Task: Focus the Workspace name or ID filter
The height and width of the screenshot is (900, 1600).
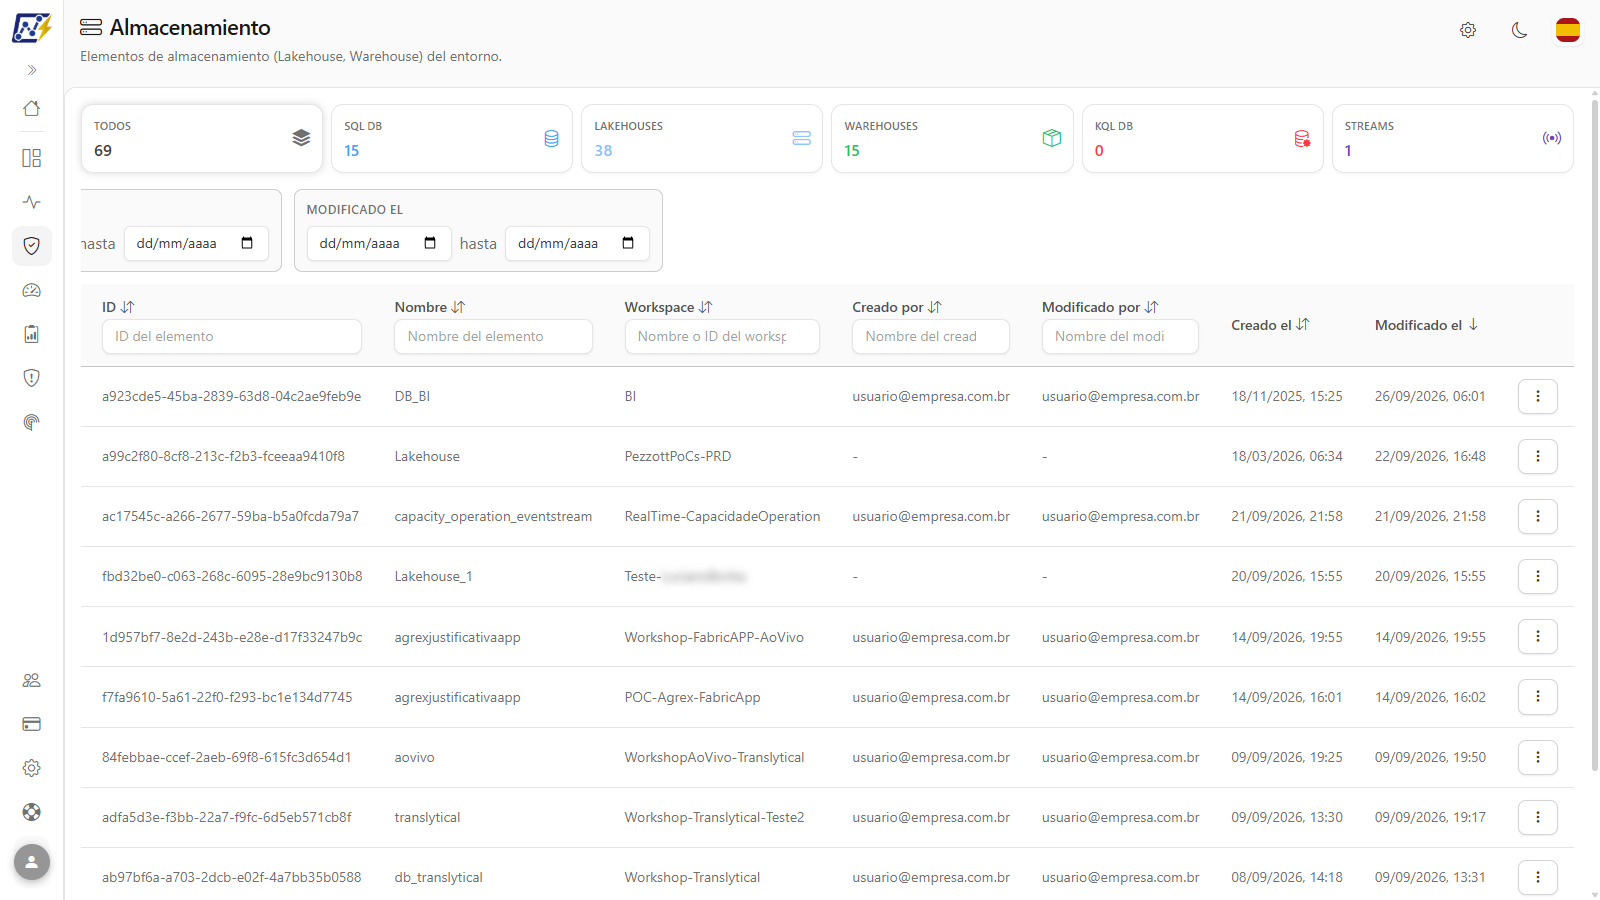Action: pos(722,336)
